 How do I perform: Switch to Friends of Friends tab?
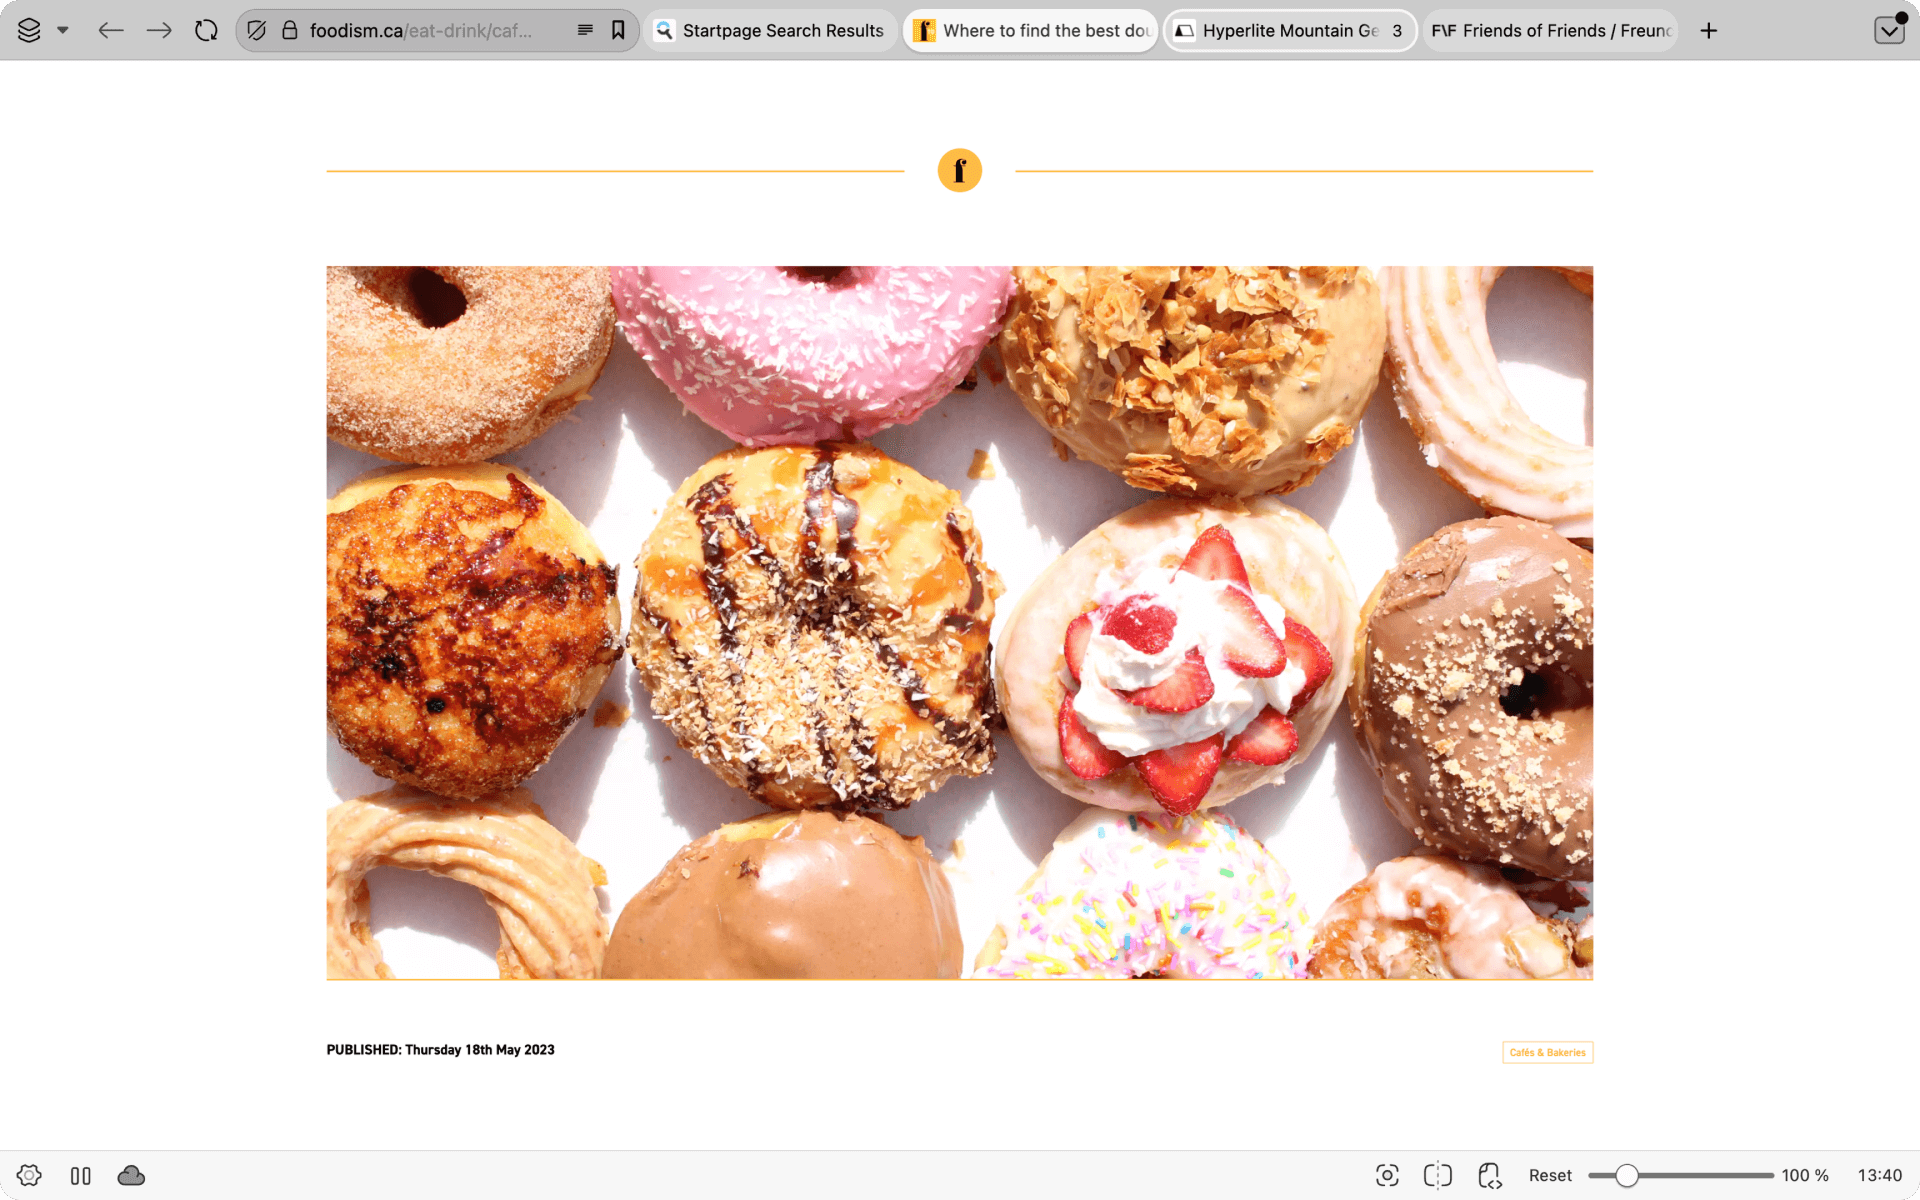click(1550, 30)
